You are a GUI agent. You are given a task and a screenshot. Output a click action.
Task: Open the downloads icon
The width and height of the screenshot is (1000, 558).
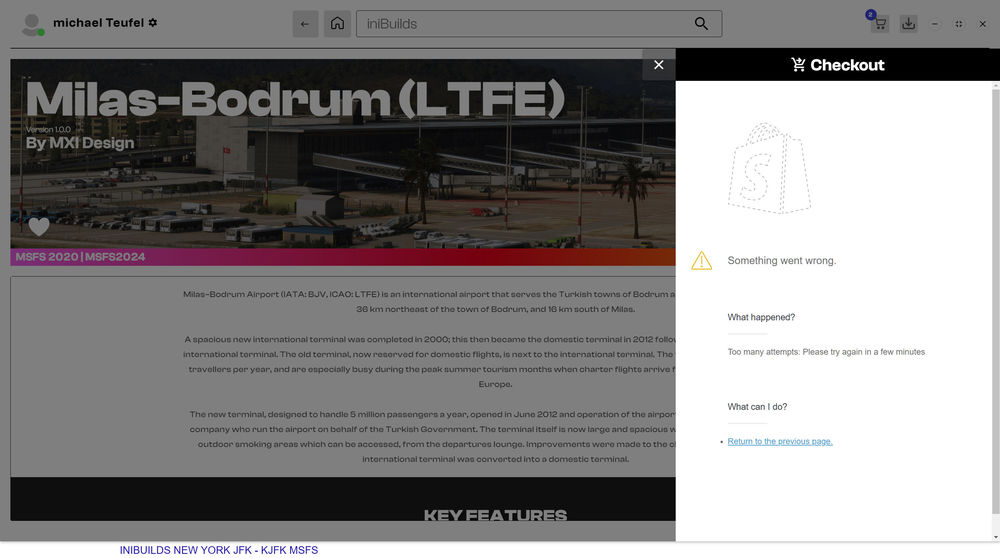908,24
